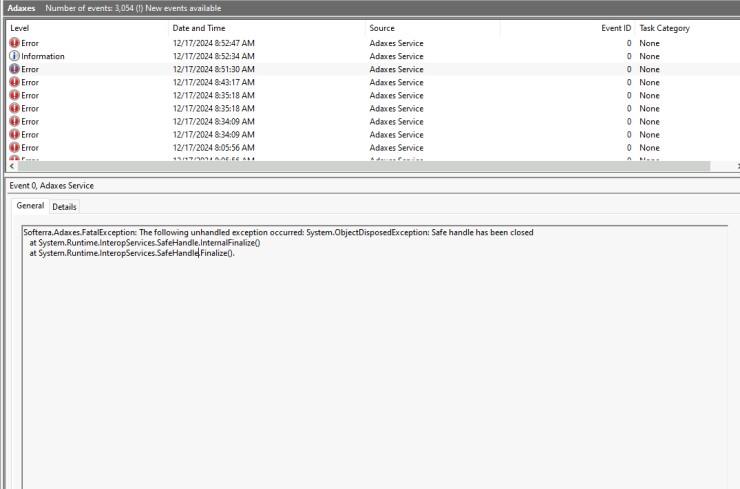Click Event ID 0 of the 8:51:30 AM event

coord(629,69)
